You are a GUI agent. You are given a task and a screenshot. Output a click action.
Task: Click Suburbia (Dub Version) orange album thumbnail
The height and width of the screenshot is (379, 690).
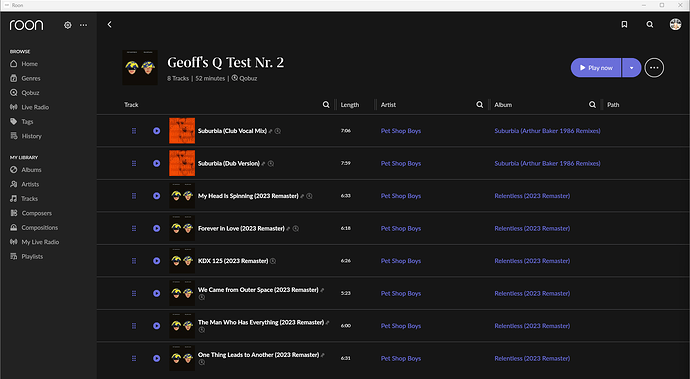[x=182, y=163]
